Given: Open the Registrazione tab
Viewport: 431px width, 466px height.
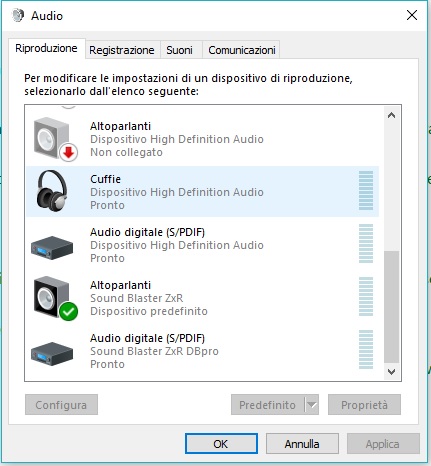Looking at the screenshot, I should (x=122, y=50).
